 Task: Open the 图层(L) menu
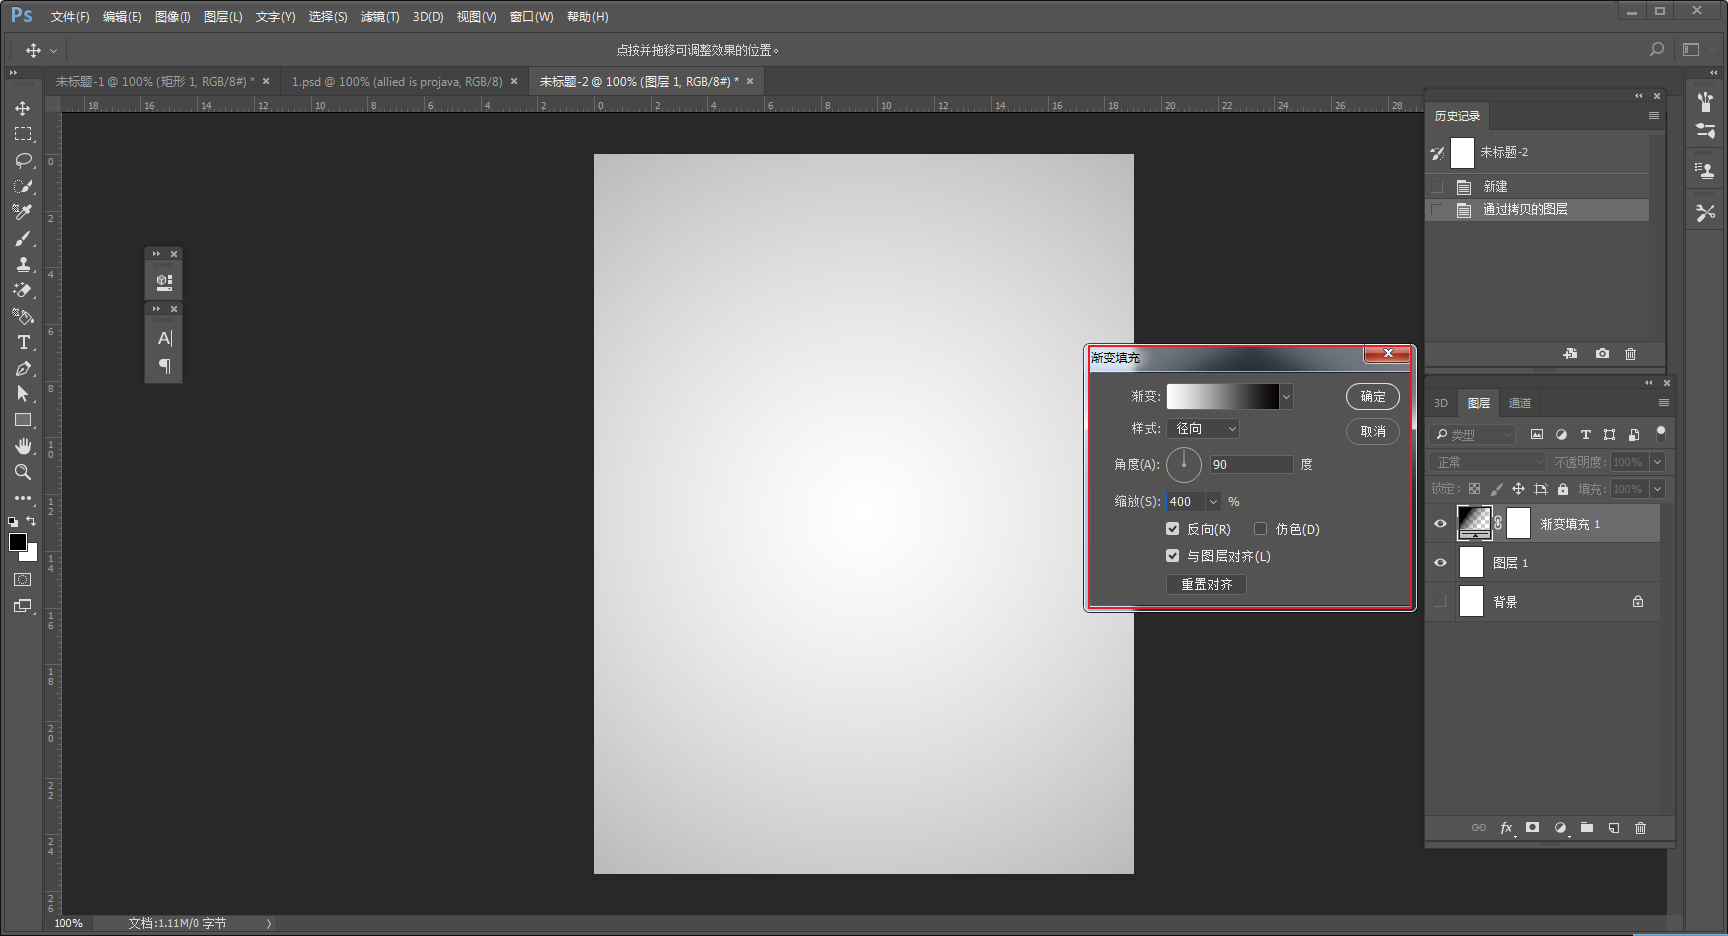pyautogui.click(x=223, y=17)
